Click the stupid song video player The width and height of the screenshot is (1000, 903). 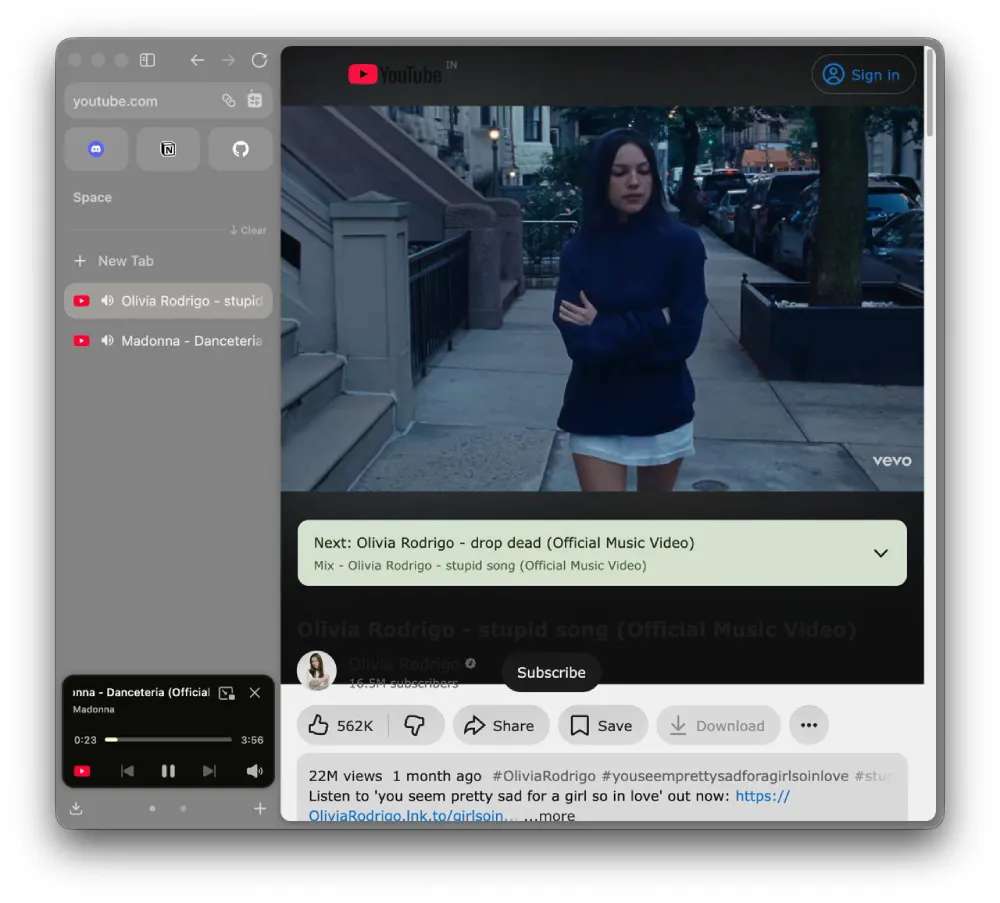tap(602, 298)
